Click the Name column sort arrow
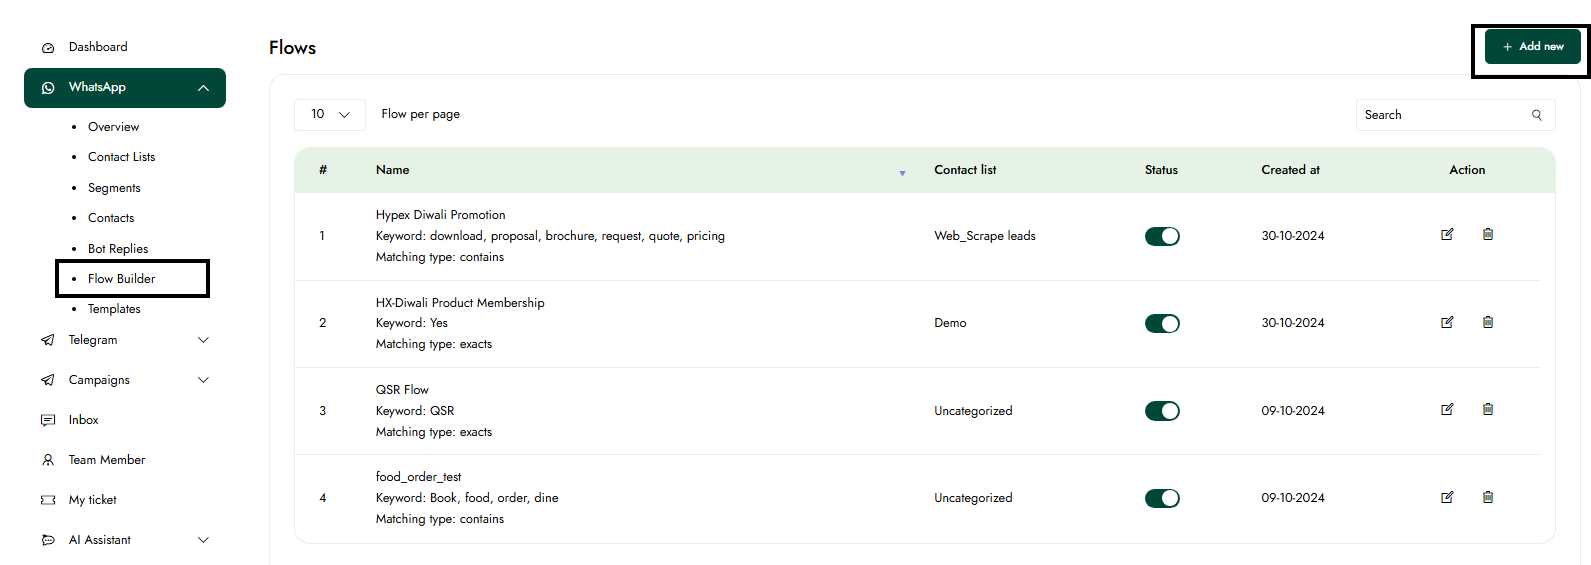 point(902,173)
